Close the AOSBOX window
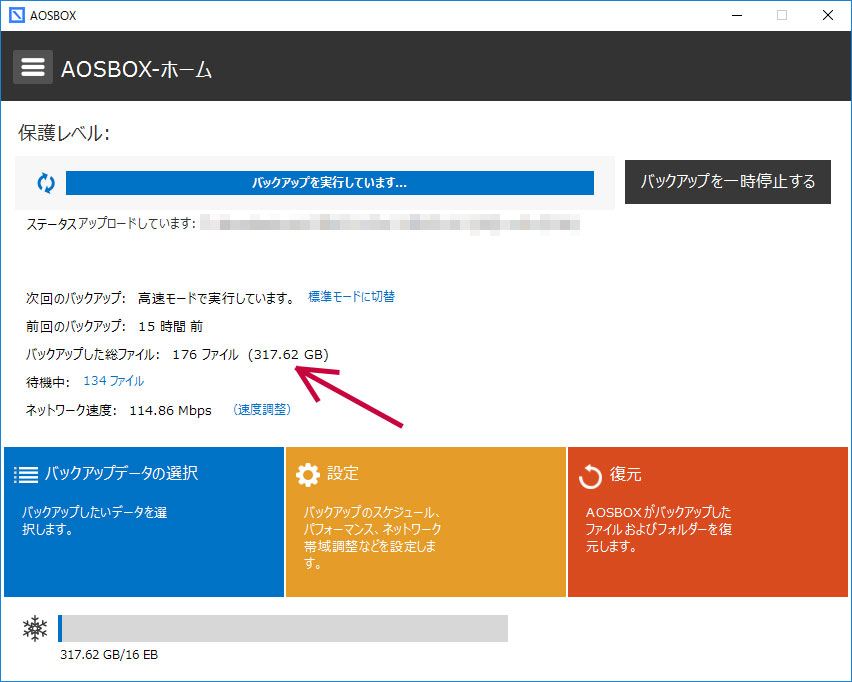Screen dimensions: 852x682 [828, 15]
